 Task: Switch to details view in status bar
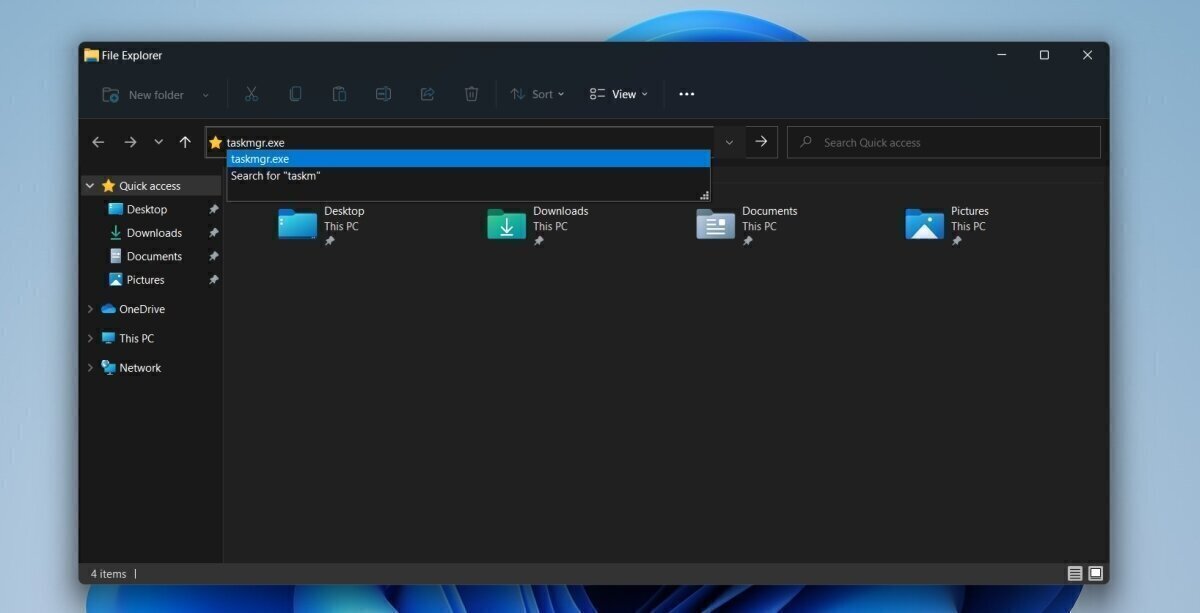pos(1074,573)
